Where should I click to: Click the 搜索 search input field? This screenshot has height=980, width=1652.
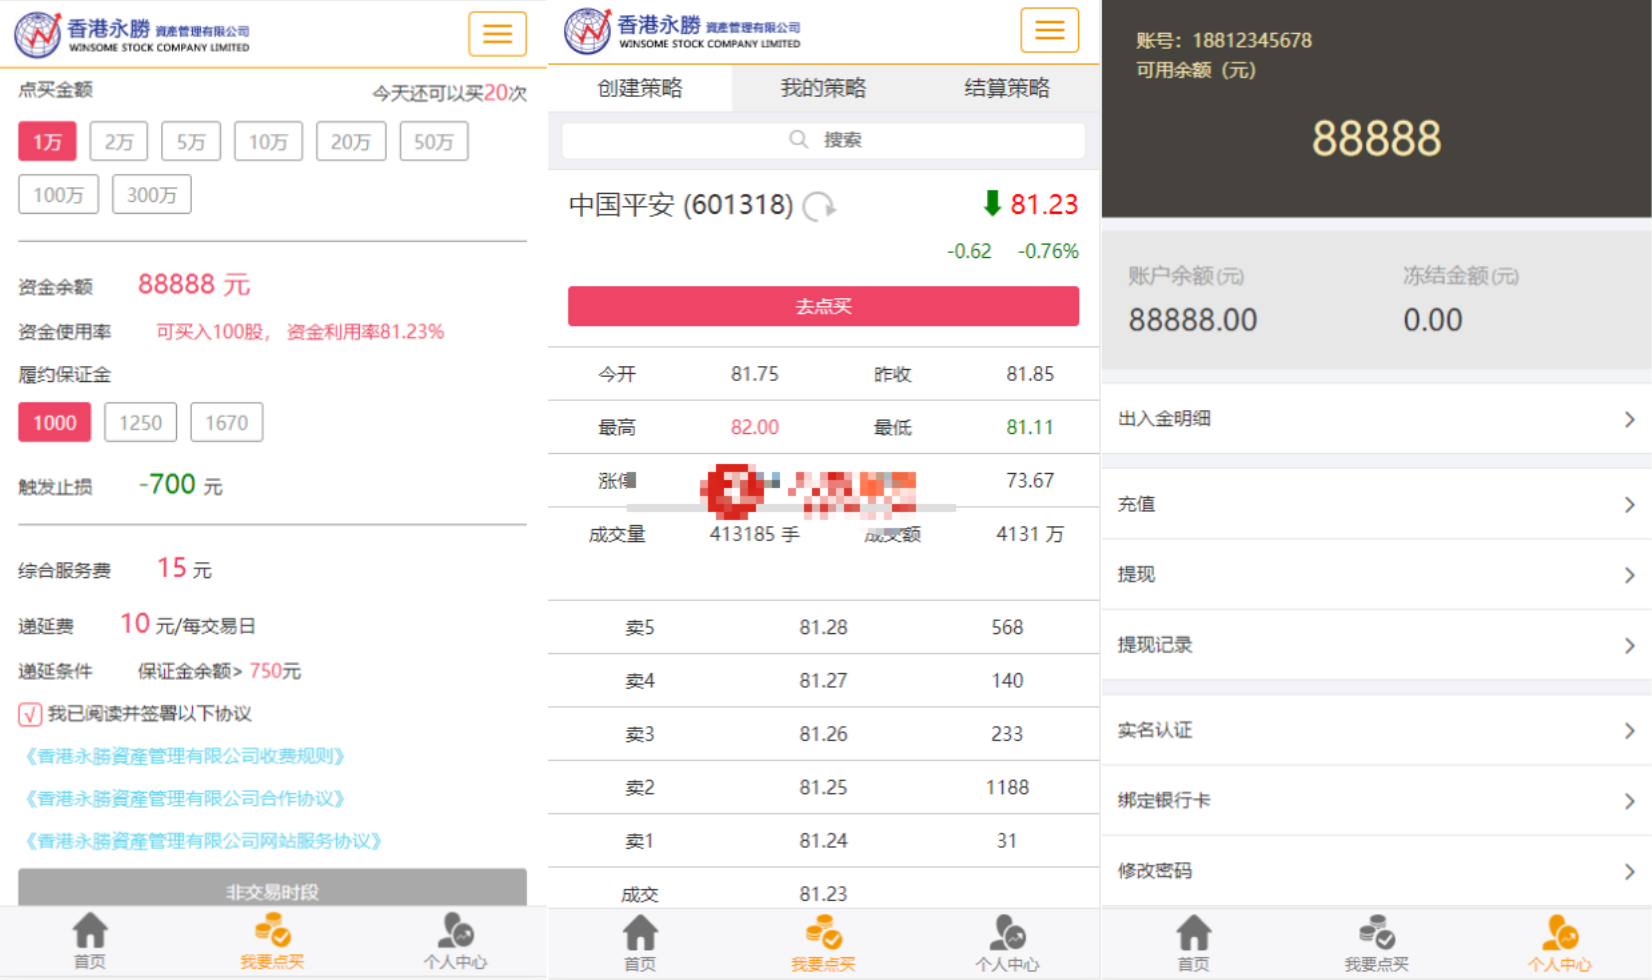[823, 140]
